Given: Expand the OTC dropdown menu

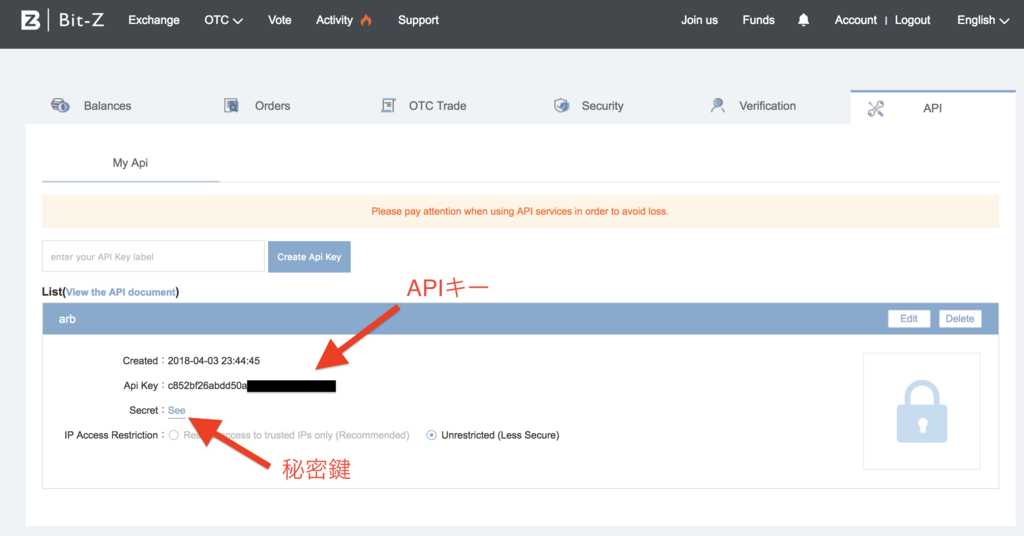Looking at the screenshot, I should click(223, 20).
